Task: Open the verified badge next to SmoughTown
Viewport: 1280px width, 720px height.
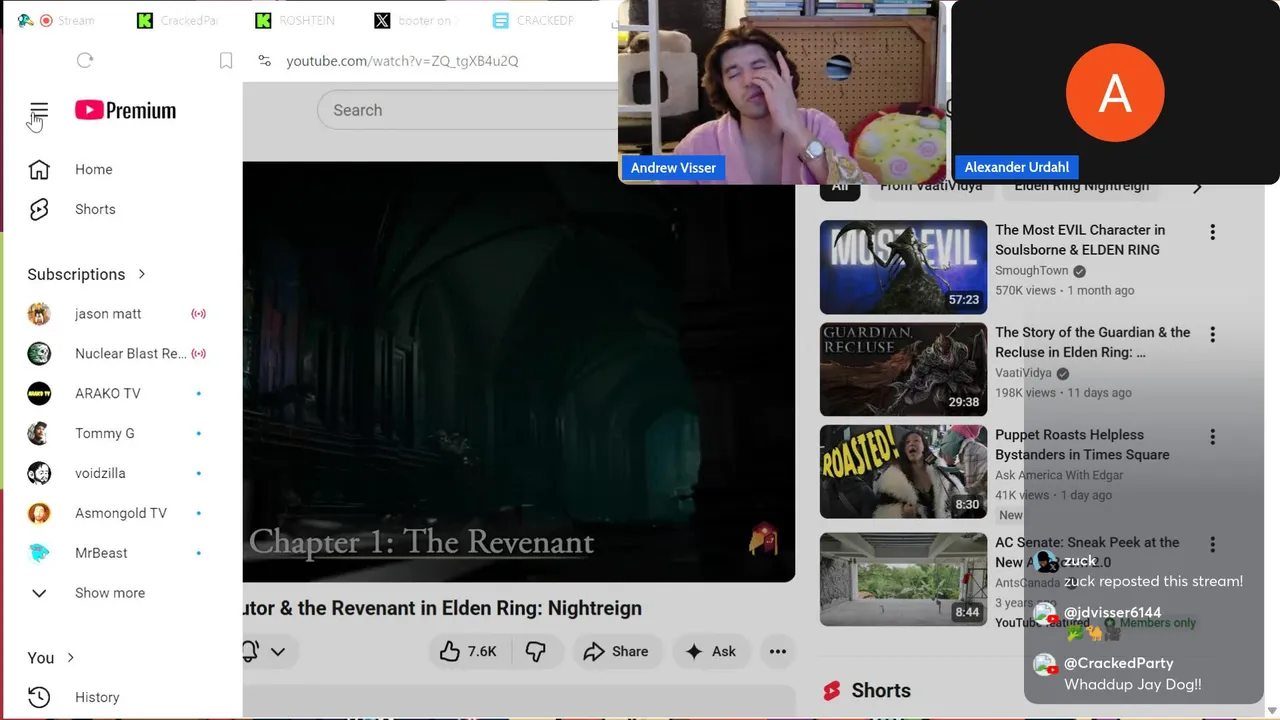Action: pos(1079,271)
